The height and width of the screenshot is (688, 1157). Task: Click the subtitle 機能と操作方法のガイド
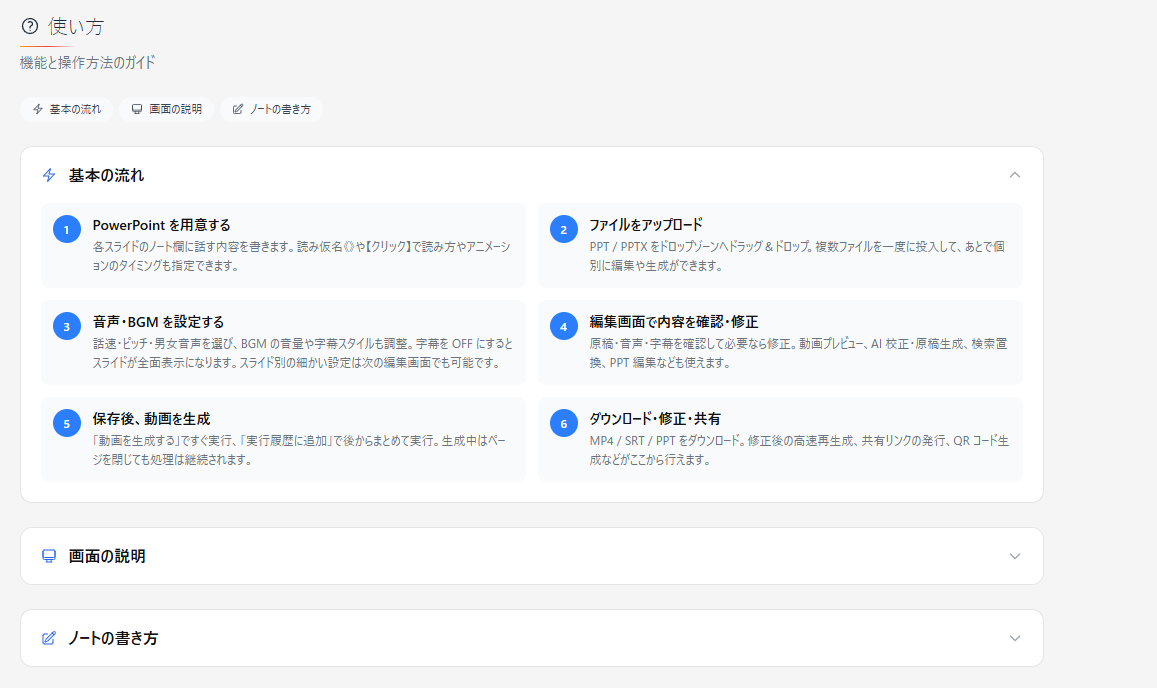point(88,63)
